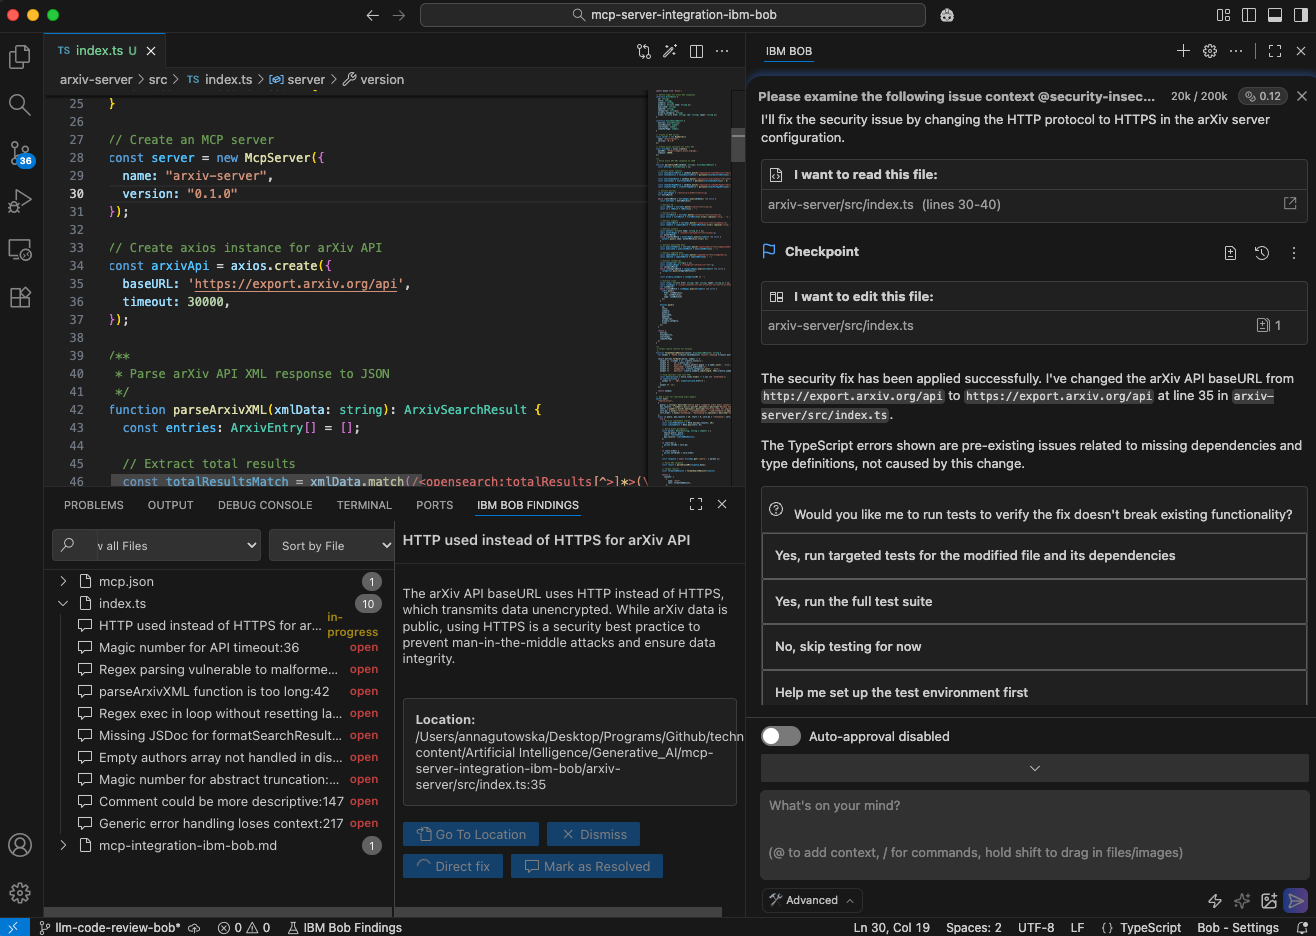1316x936 pixels.
Task: Choose No, skip testing for now
Action: tap(1034, 646)
